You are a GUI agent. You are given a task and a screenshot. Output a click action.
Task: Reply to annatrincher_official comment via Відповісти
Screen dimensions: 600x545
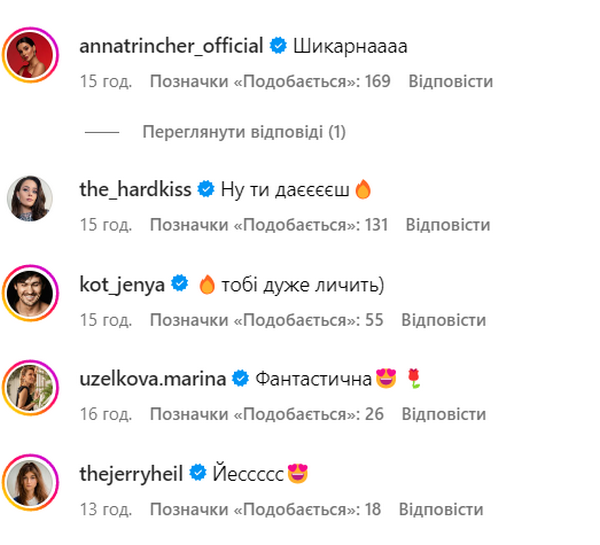(451, 81)
